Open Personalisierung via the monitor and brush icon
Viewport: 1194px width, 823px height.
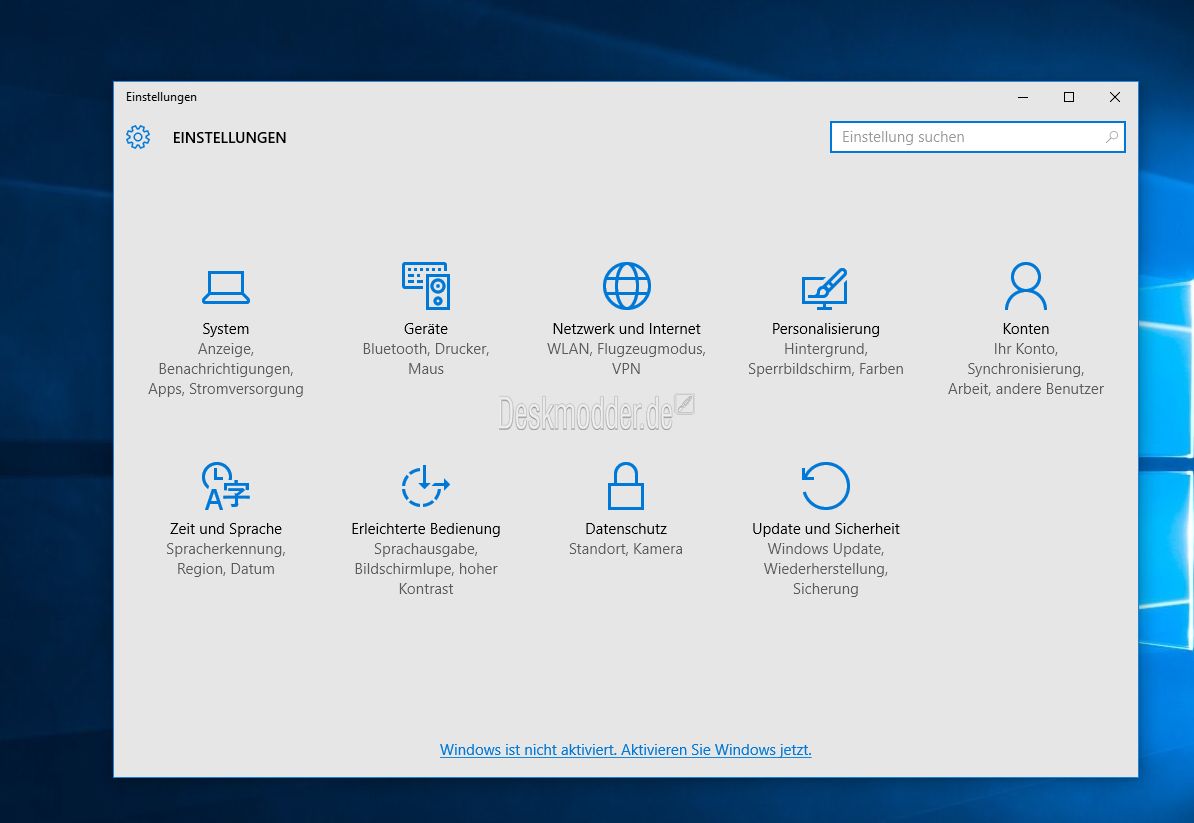[x=825, y=289]
